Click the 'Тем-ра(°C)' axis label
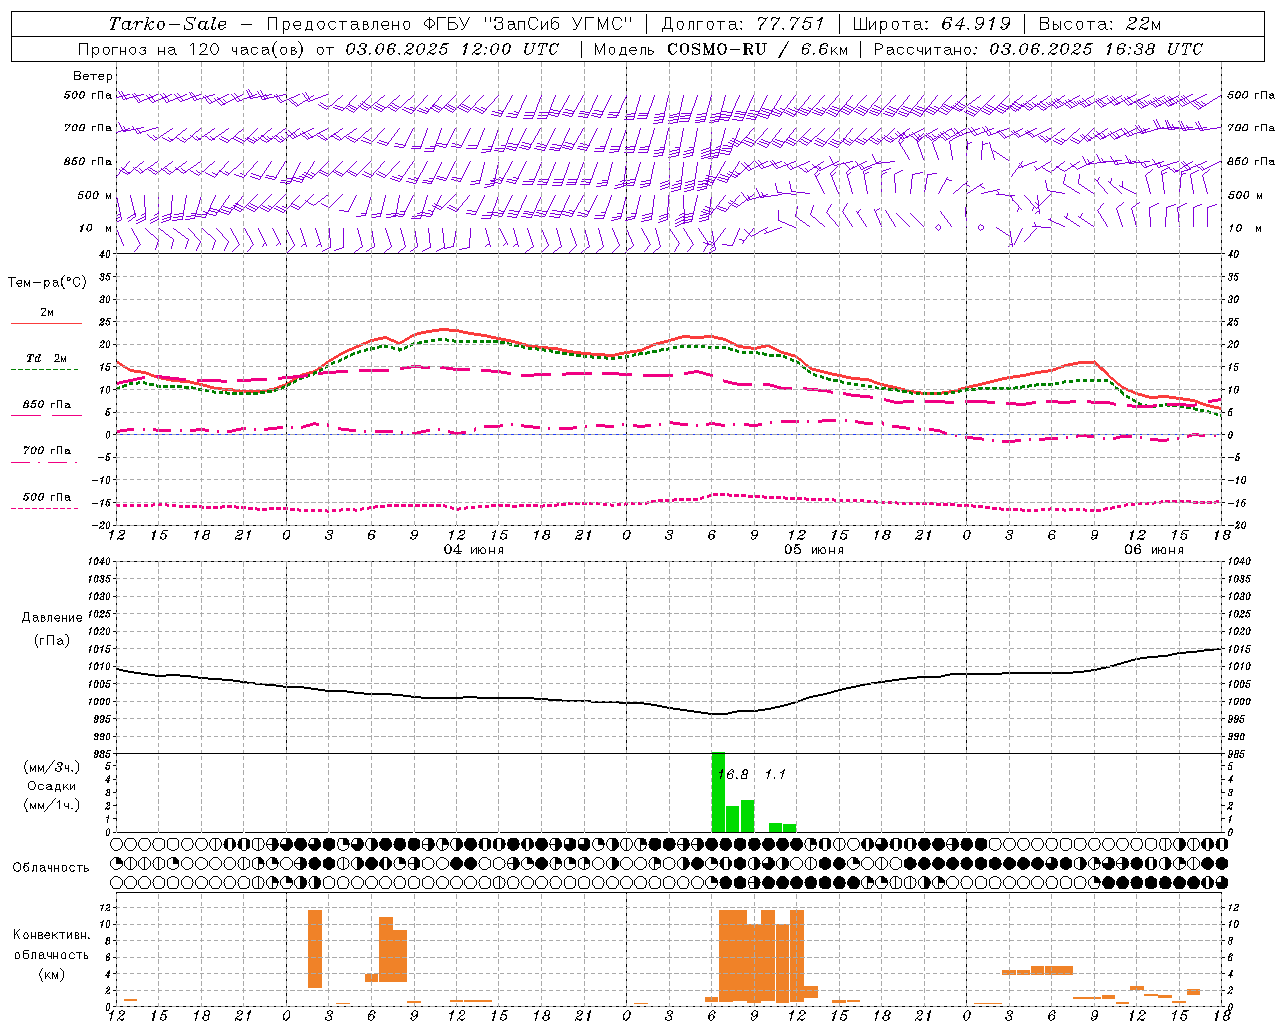 pyautogui.click(x=47, y=283)
